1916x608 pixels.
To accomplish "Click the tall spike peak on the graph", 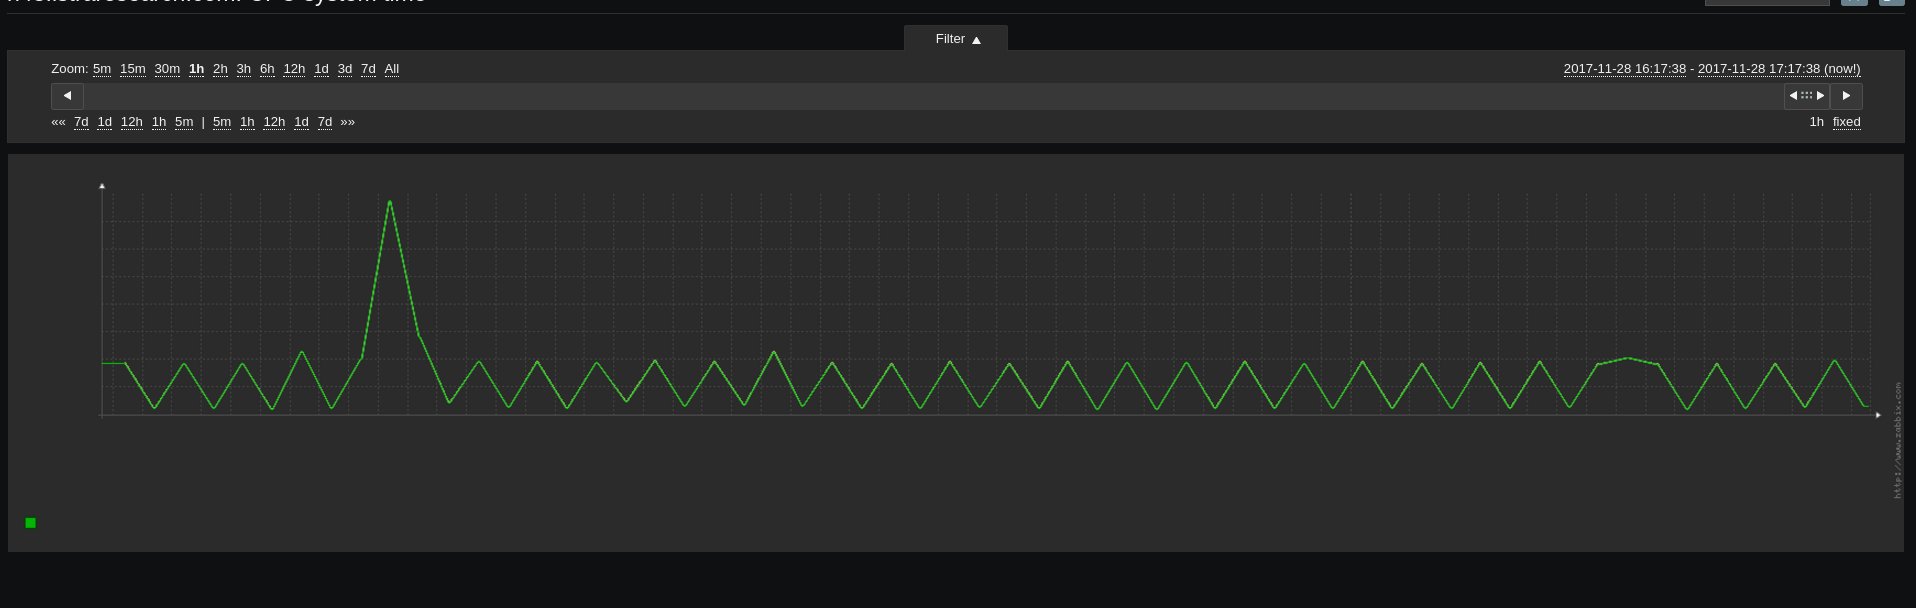I will click(x=389, y=202).
